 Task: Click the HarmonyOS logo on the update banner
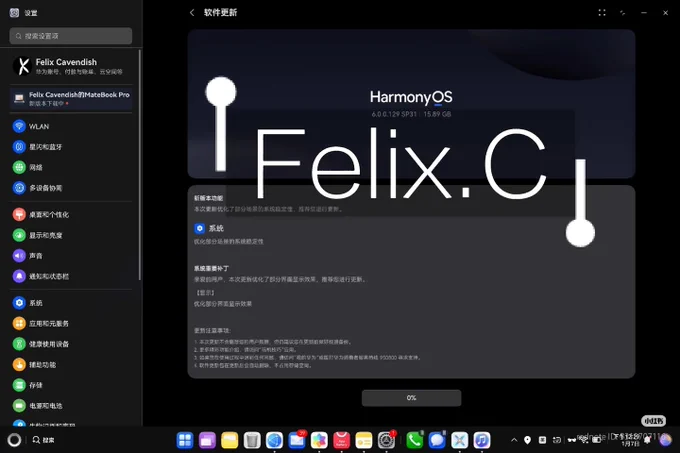click(411, 97)
